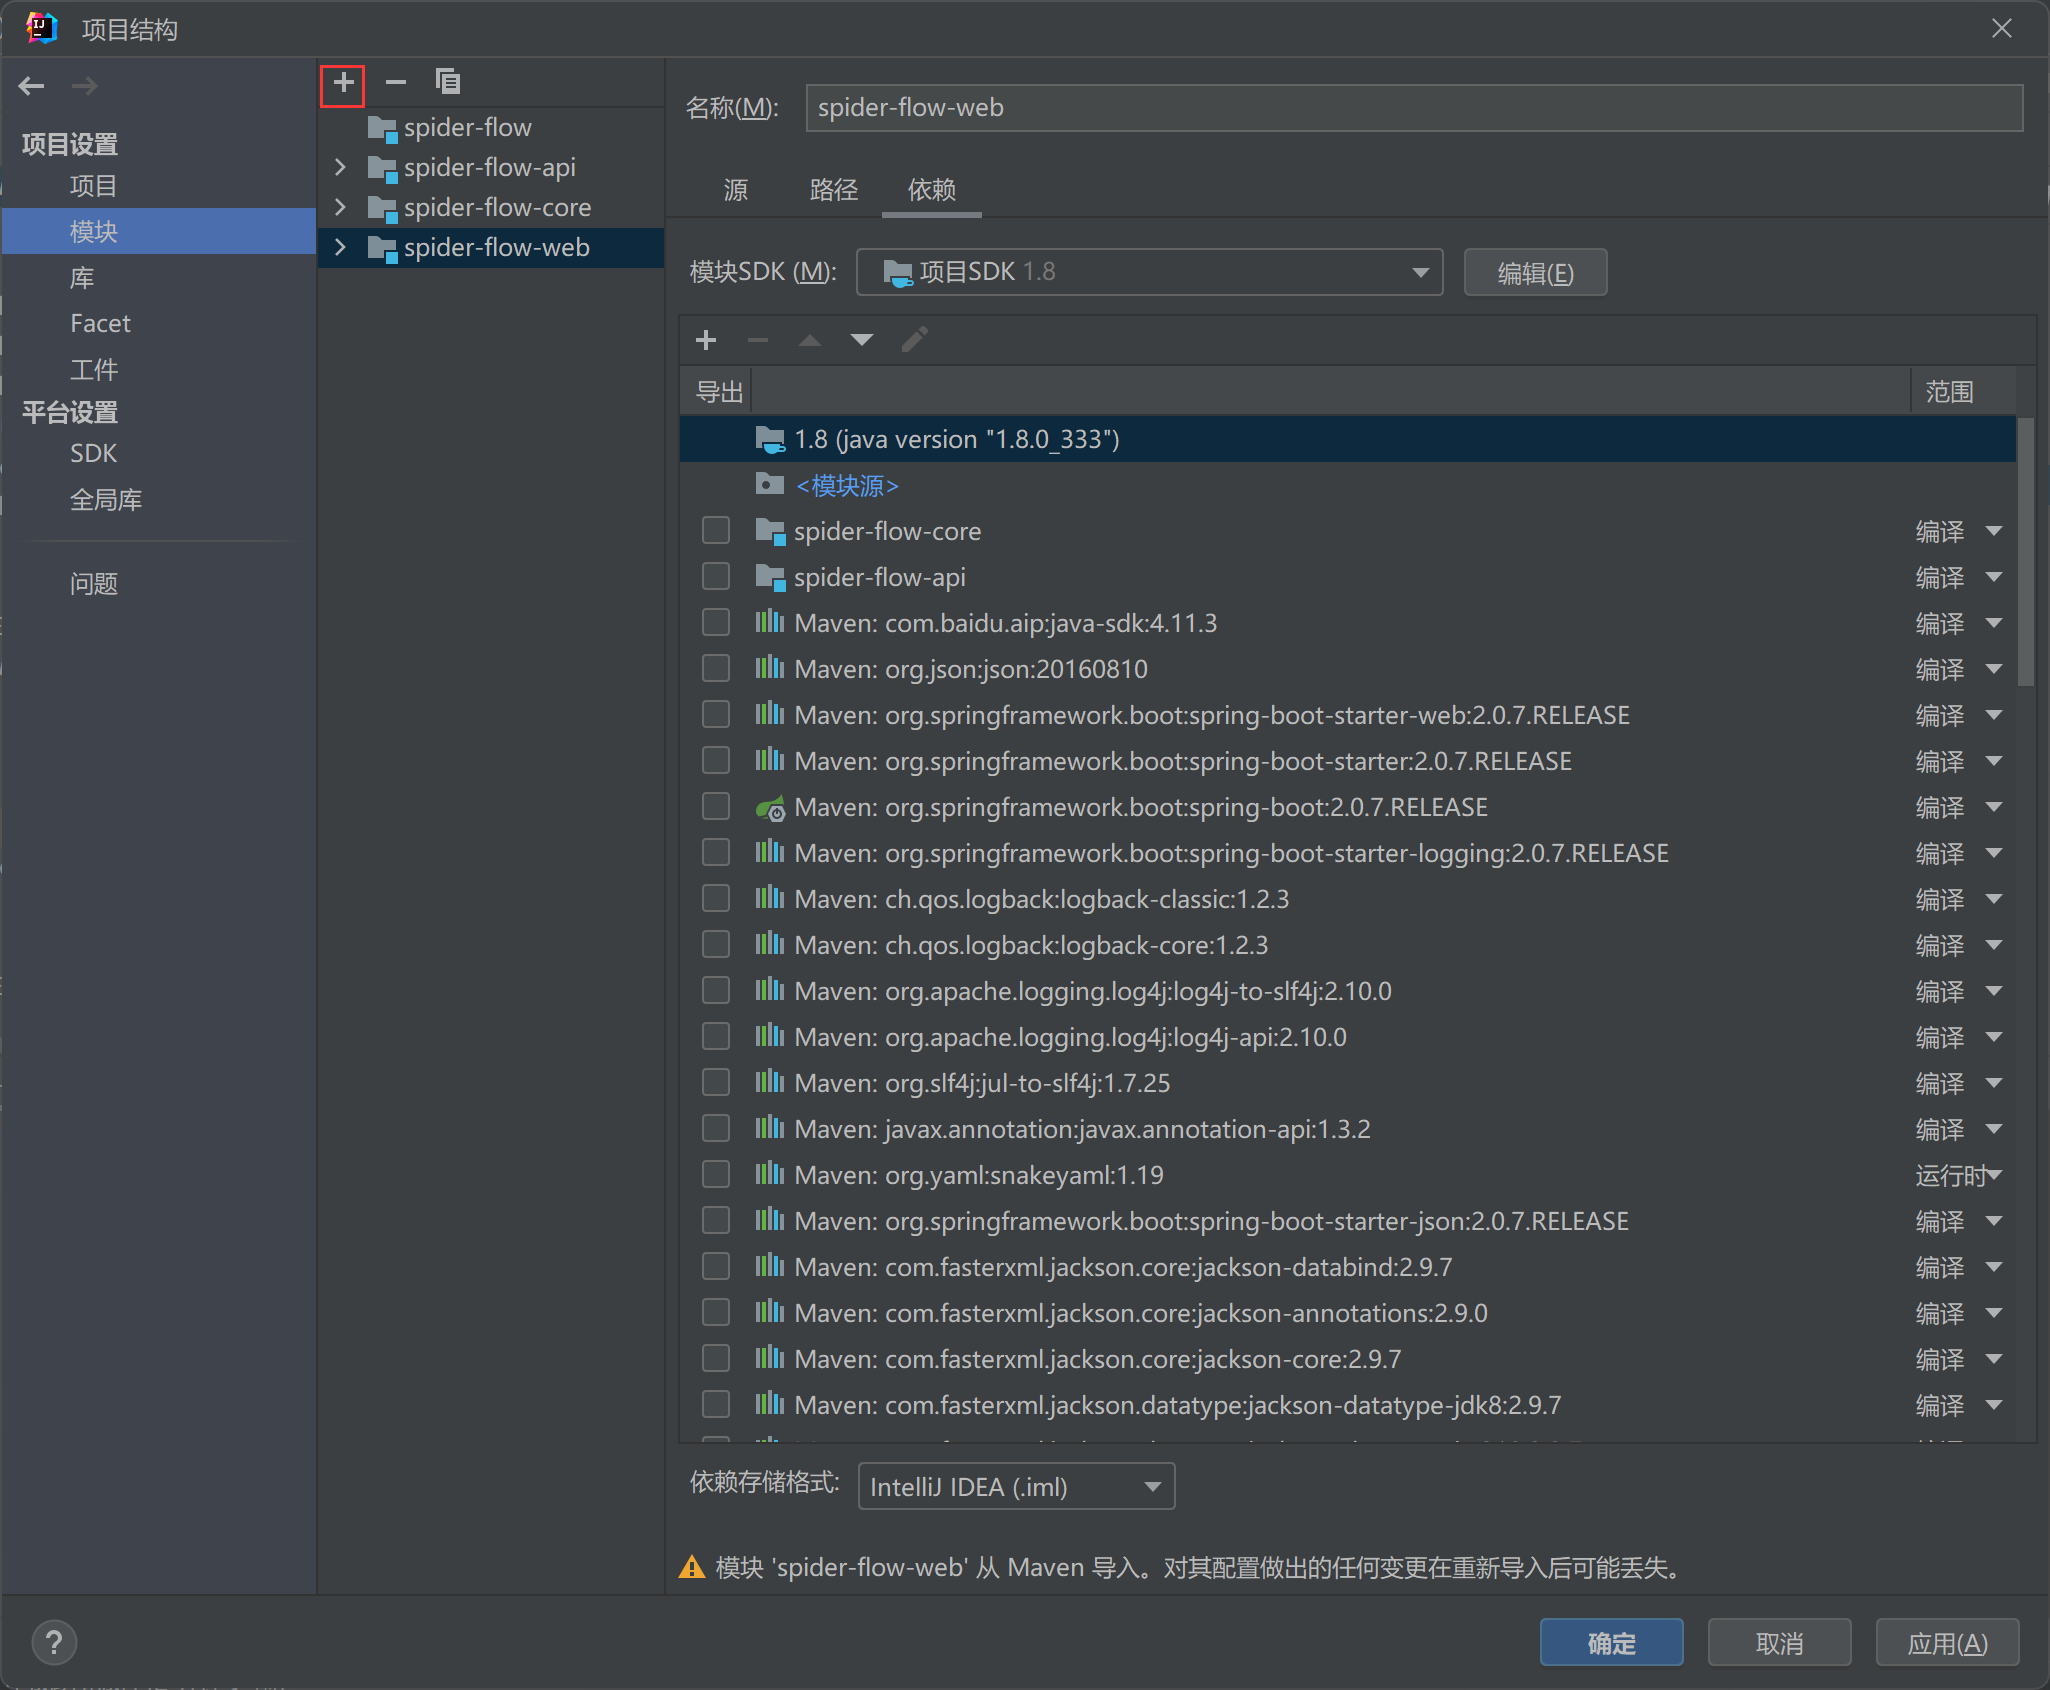Image resolution: width=2050 pixels, height=1690 pixels.
Task: Click the edit dependency pencil icon
Action: click(x=915, y=340)
